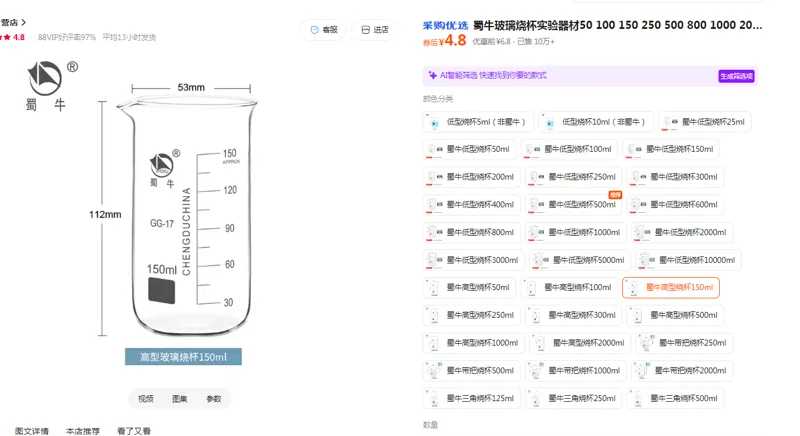Click the store rating 4.8 stars
Screen dimensions: 800x436
[x=13, y=37]
